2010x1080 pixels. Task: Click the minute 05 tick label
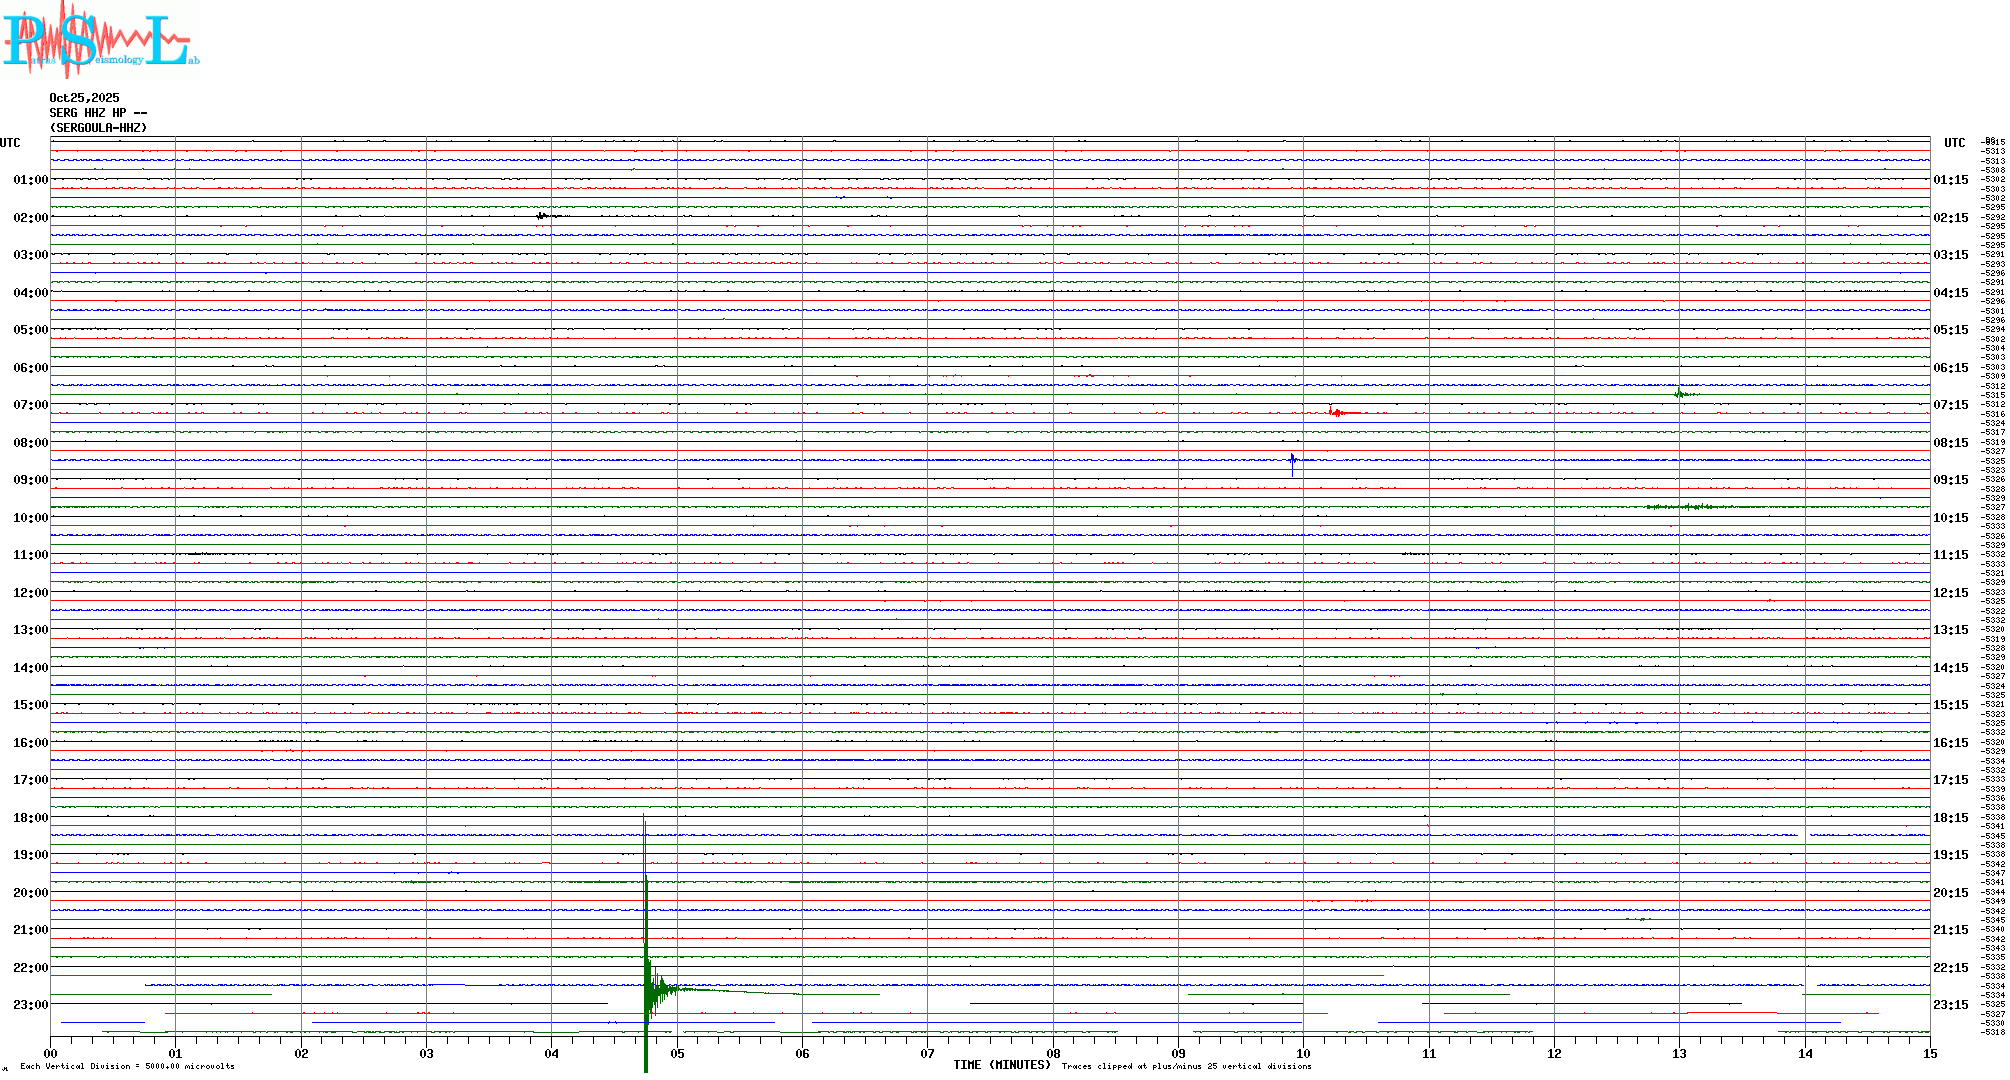point(677,1053)
